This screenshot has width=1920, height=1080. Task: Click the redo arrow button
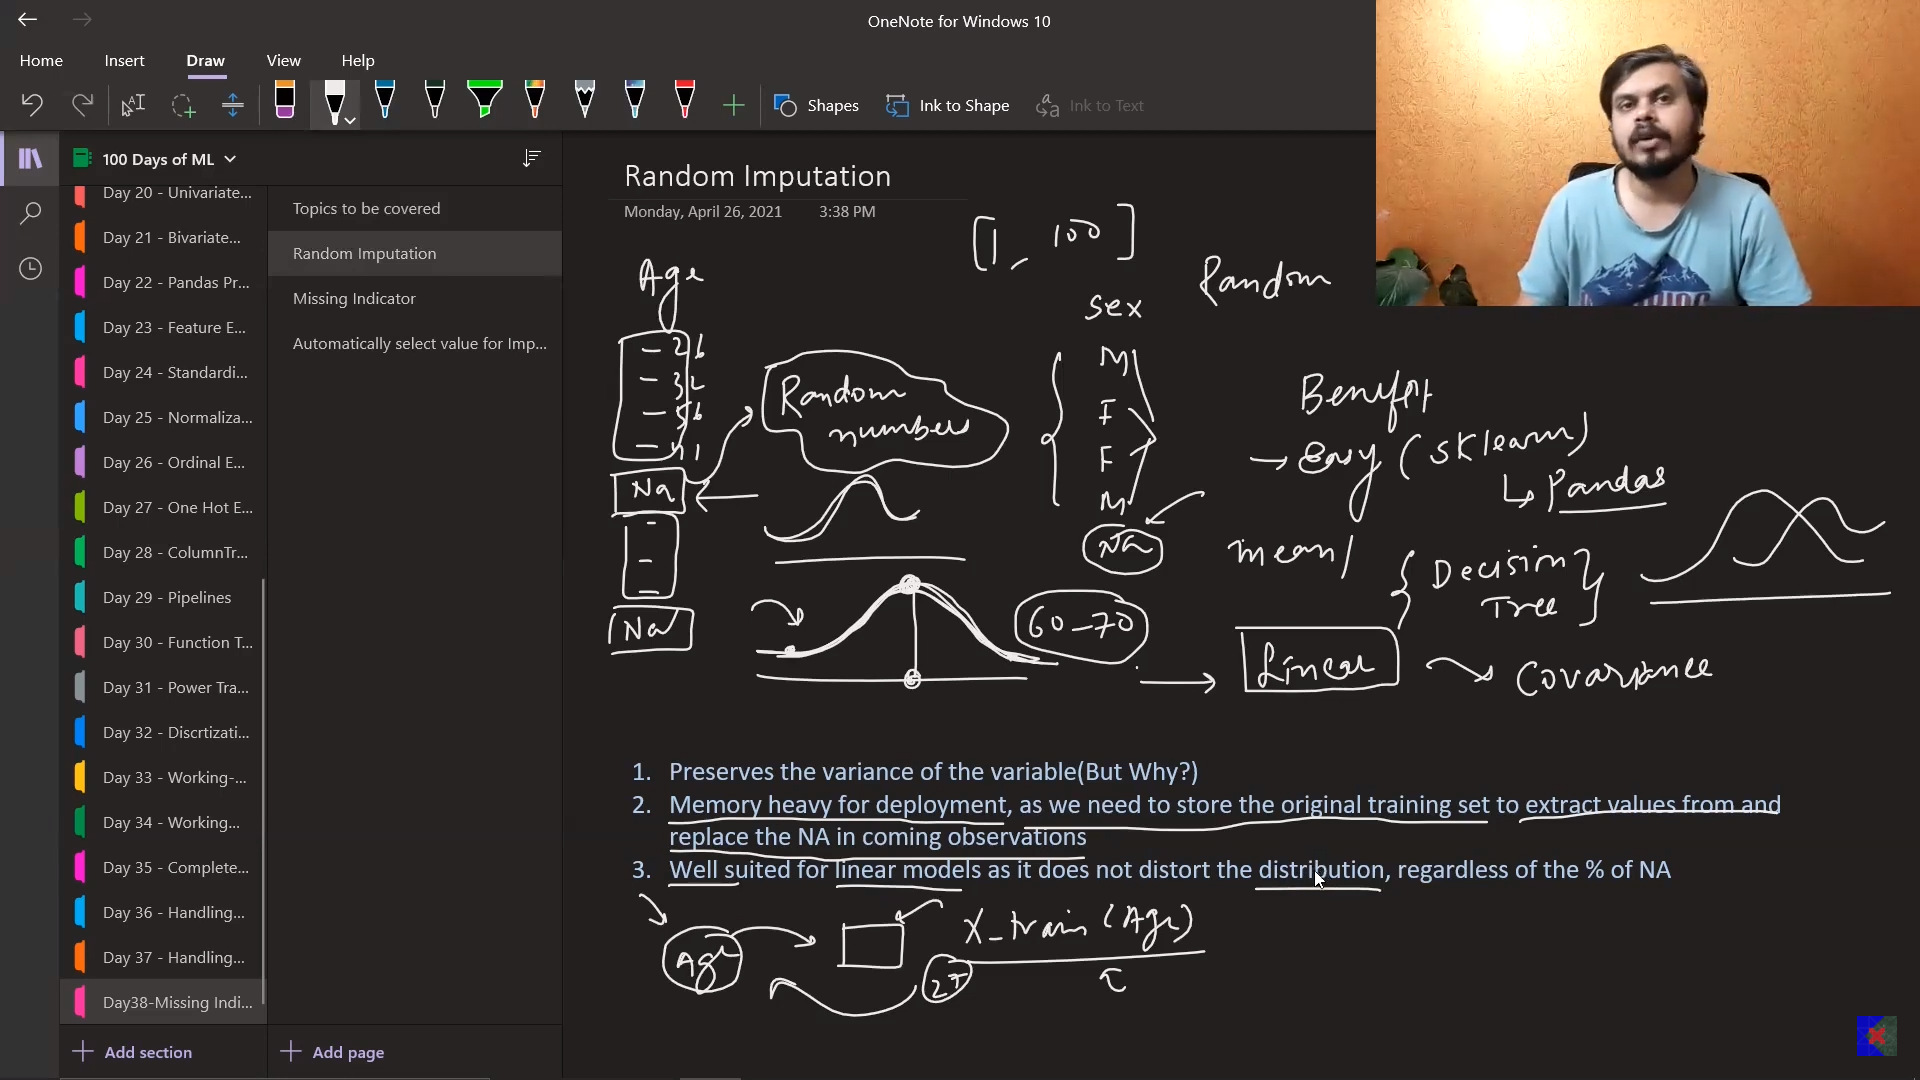(x=80, y=105)
